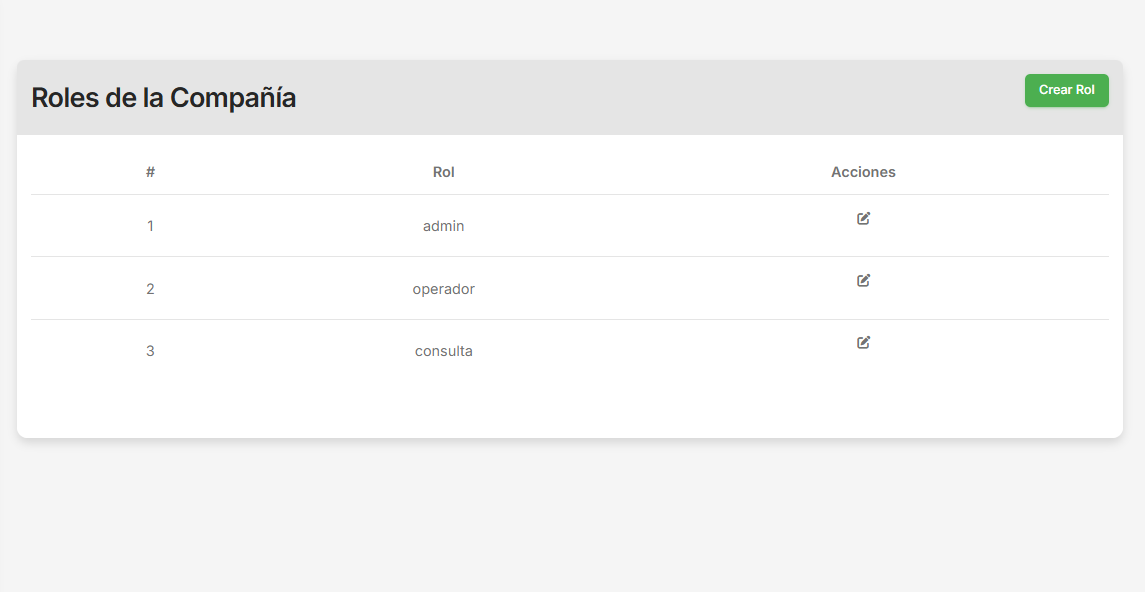The width and height of the screenshot is (1145, 592).
Task: Select the operador role name
Action: [x=443, y=289]
